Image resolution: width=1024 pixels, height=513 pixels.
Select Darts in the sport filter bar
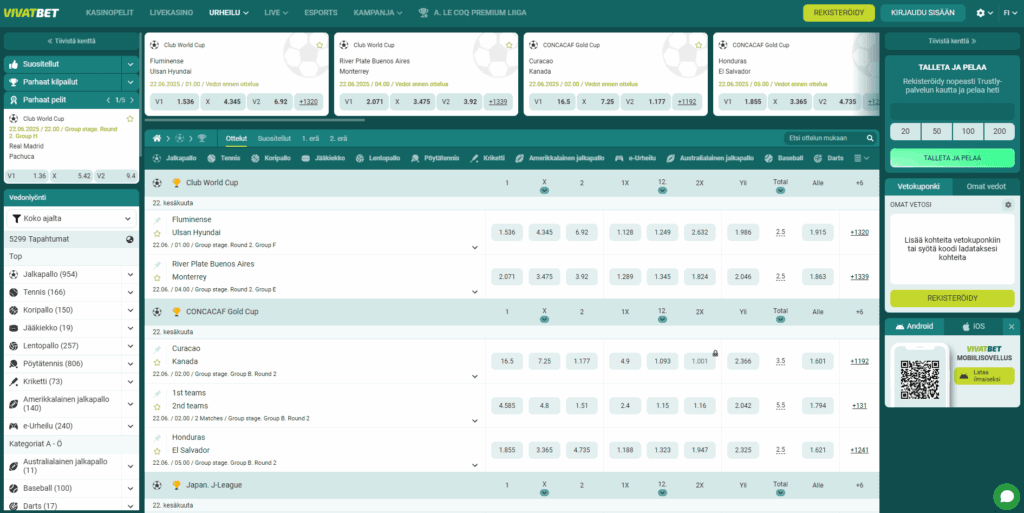coord(828,159)
